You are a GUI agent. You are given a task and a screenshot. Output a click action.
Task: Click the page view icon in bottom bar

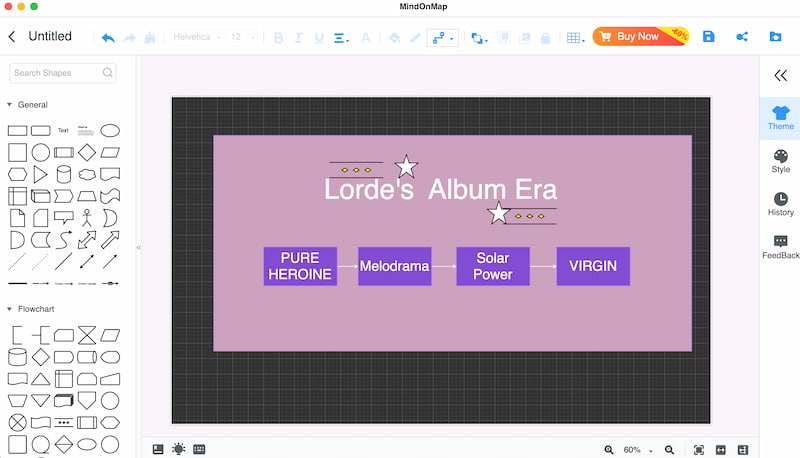click(158, 449)
